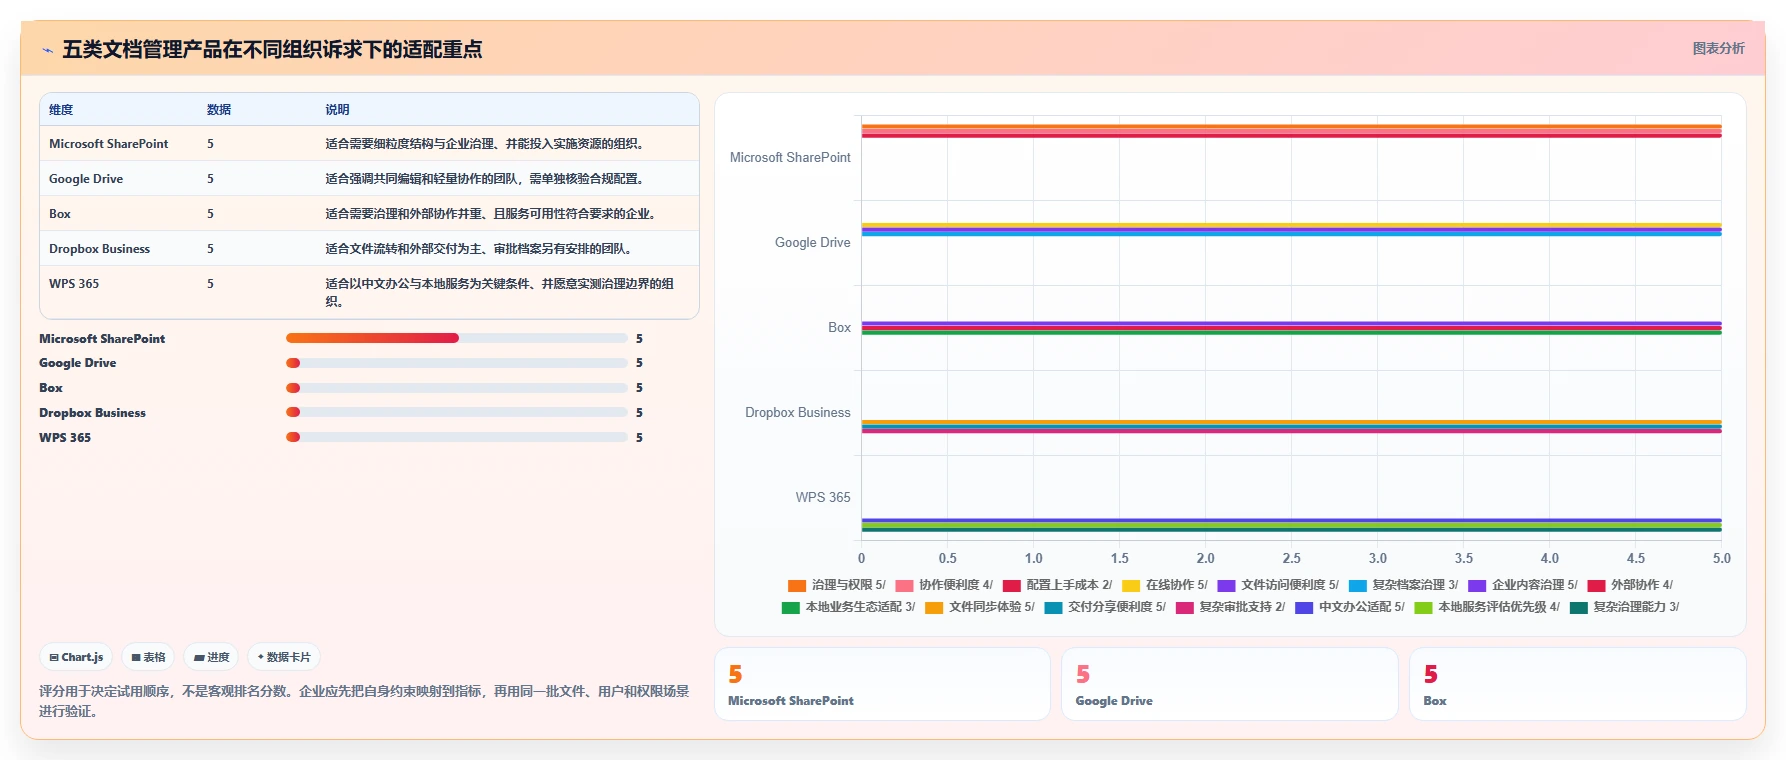Click the description starting 适合强调共同编辑
1786x760 pixels.
tap(487, 179)
